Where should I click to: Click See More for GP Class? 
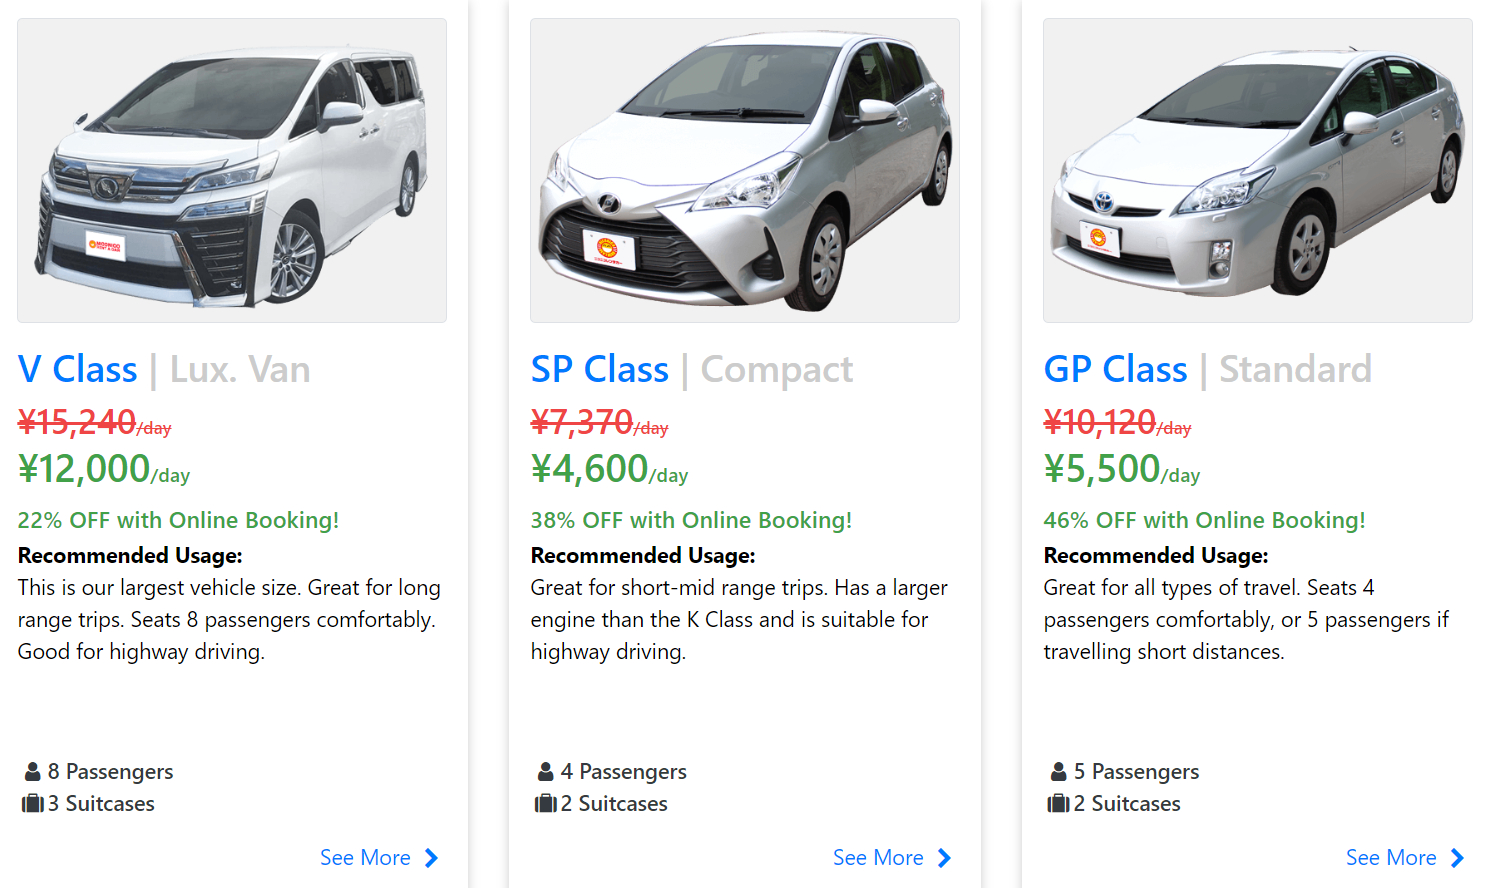coord(1391,858)
